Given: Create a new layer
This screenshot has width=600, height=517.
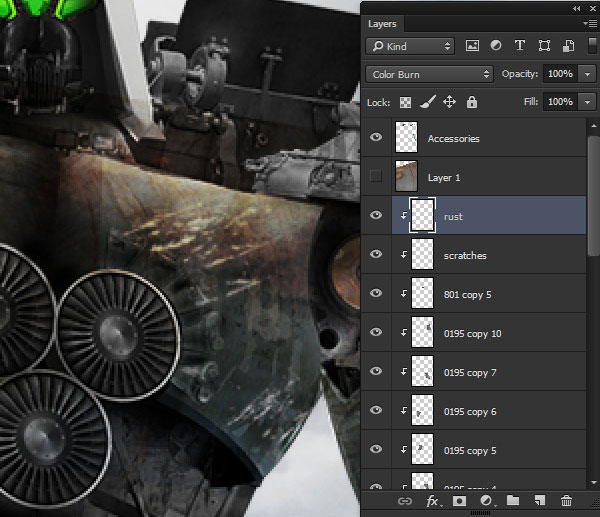Looking at the screenshot, I should (540, 501).
